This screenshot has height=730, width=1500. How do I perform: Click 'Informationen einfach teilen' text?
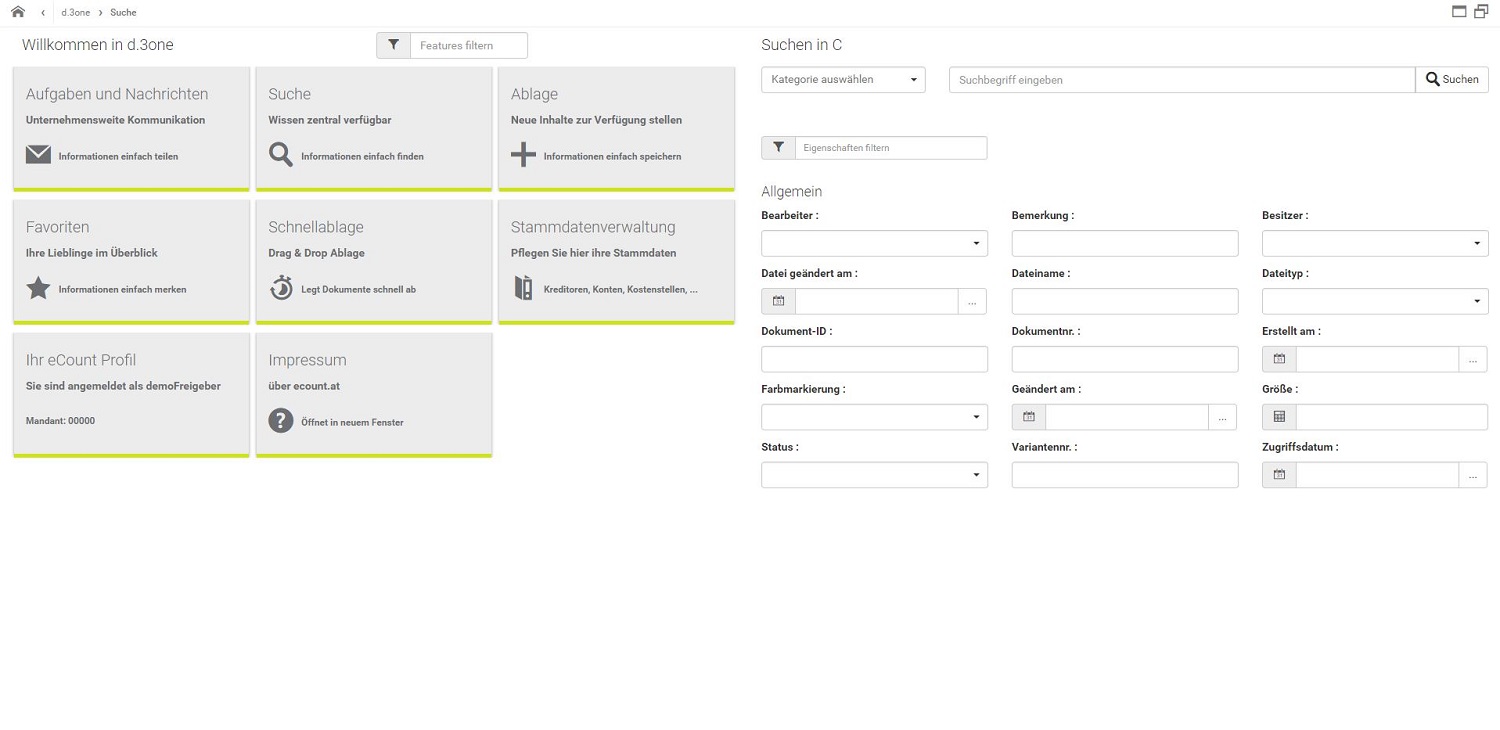click(x=118, y=157)
